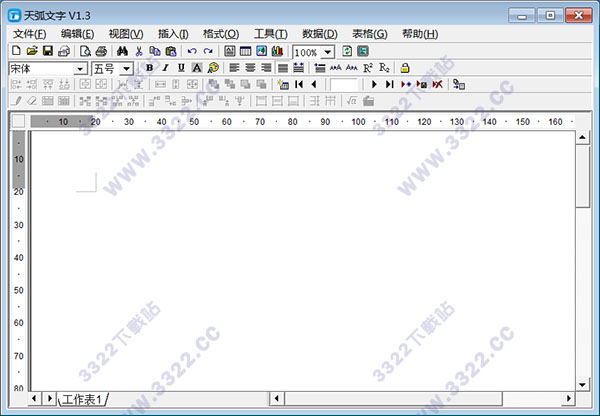
Task: Click the bulleted list icon
Action: click(x=320, y=68)
